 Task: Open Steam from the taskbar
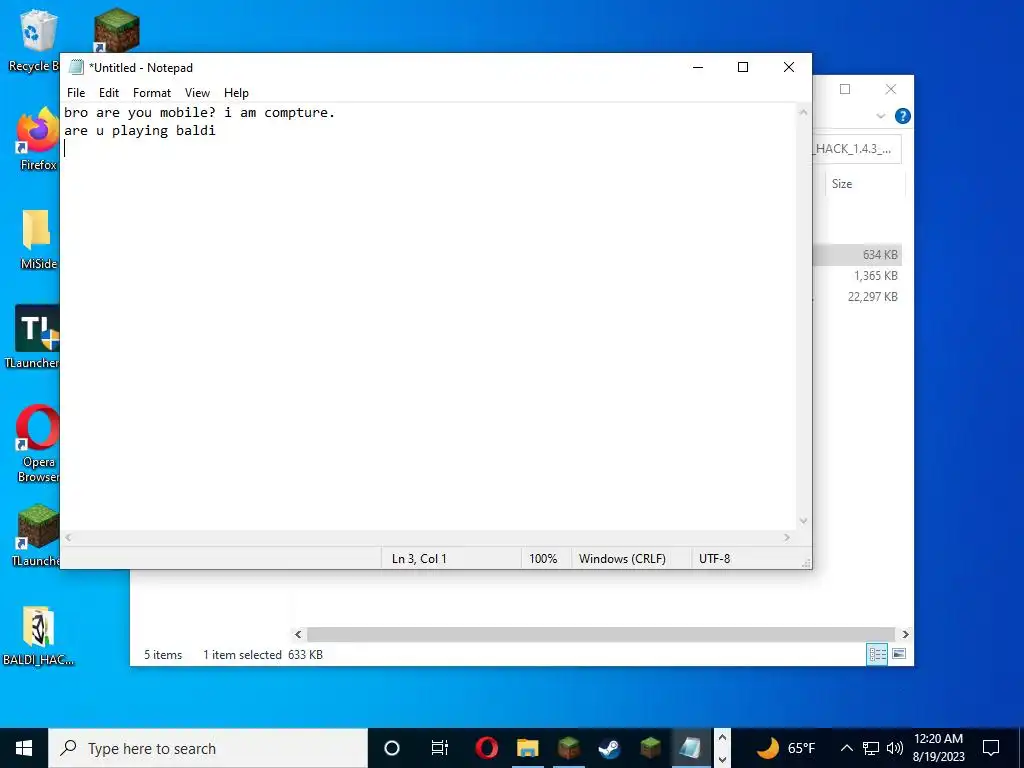[x=609, y=748]
